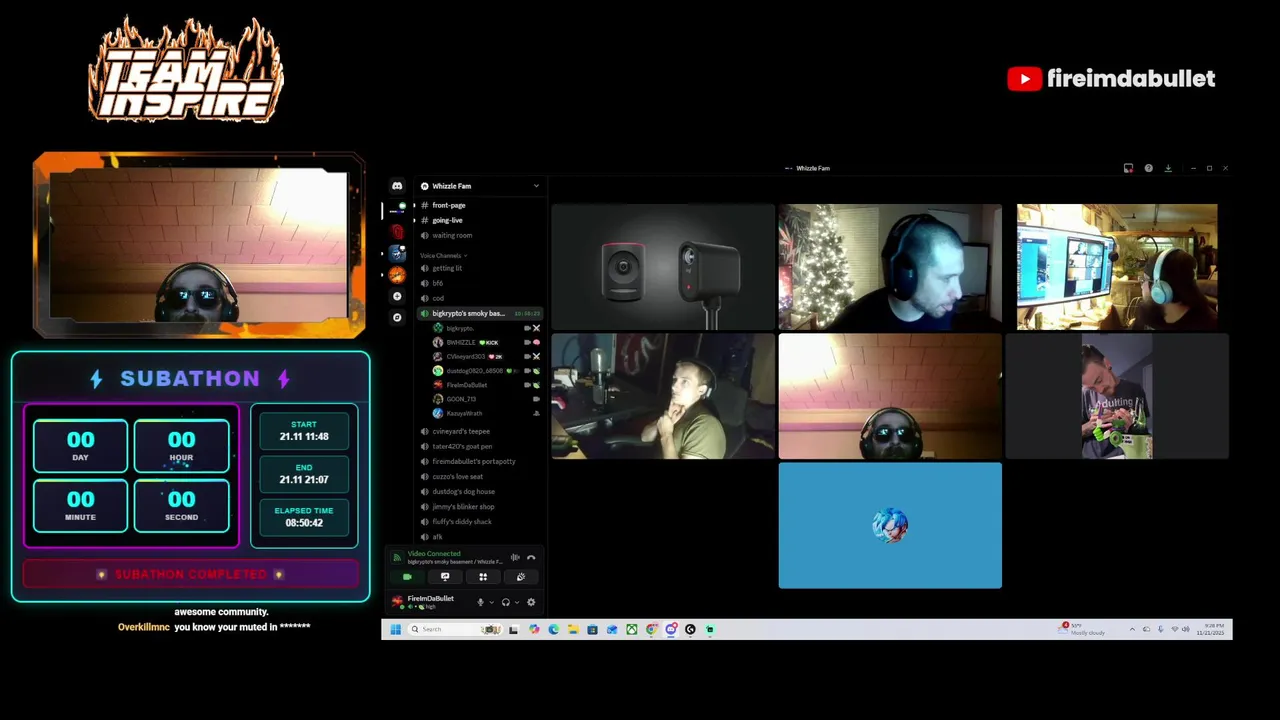The height and width of the screenshot is (720, 1280).
Task: Open Copilot icon on taskbar
Action: coord(534,629)
